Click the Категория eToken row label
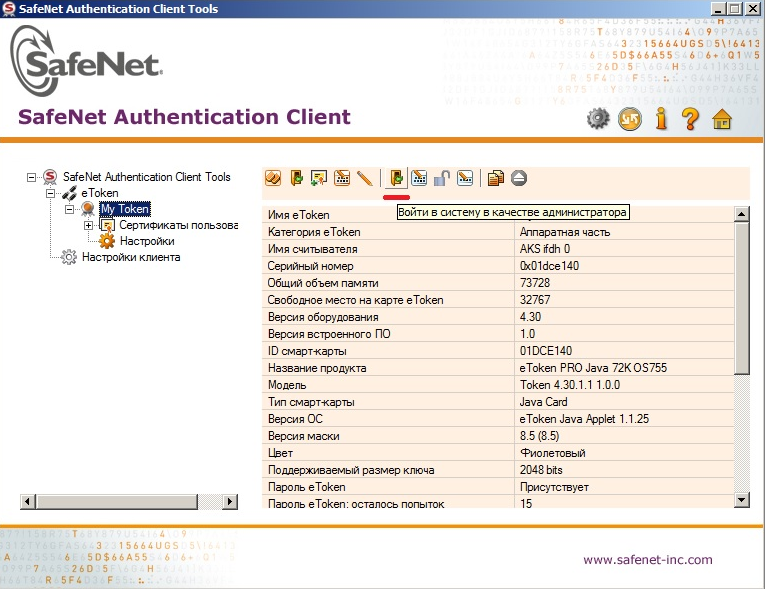This screenshot has height=589, width=765. (314, 232)
